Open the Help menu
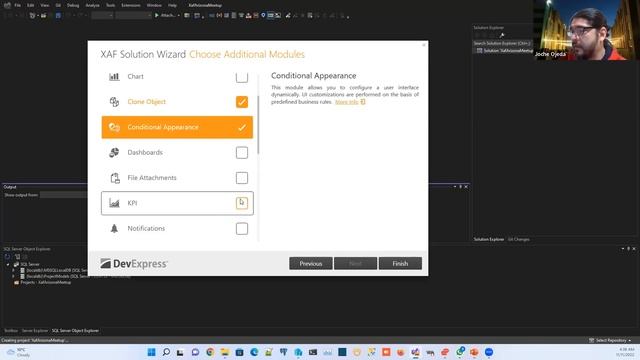Screen dimensions: 640x360 point(172,5)
